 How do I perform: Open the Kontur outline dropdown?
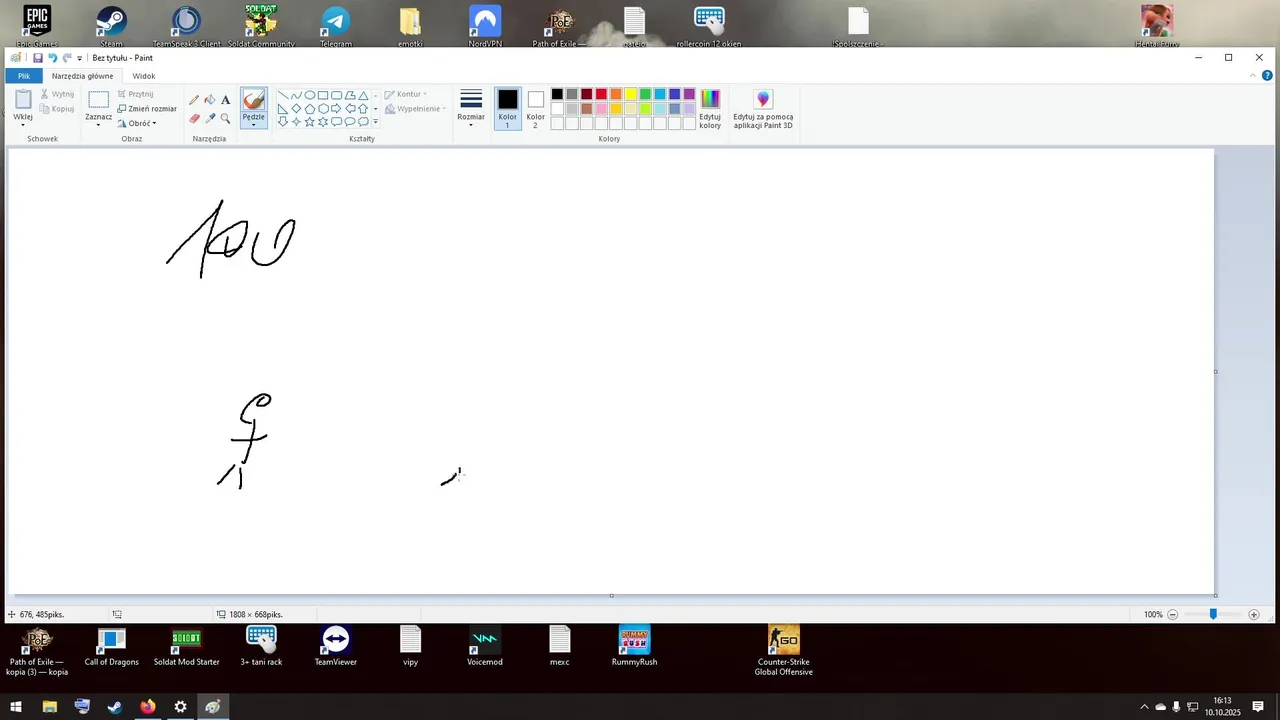pyautogui.click(x=405, y=94)
